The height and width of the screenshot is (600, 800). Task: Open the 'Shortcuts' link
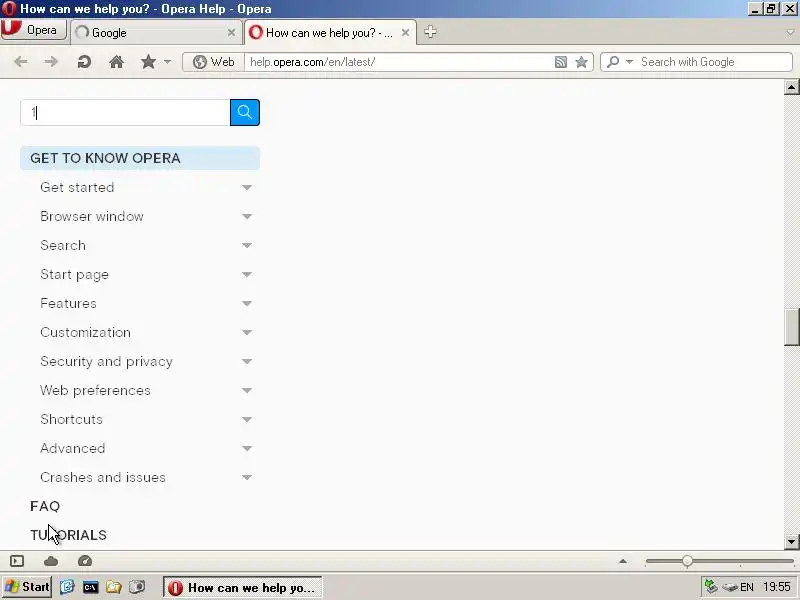pyautogui.click(x=71, y=419)
